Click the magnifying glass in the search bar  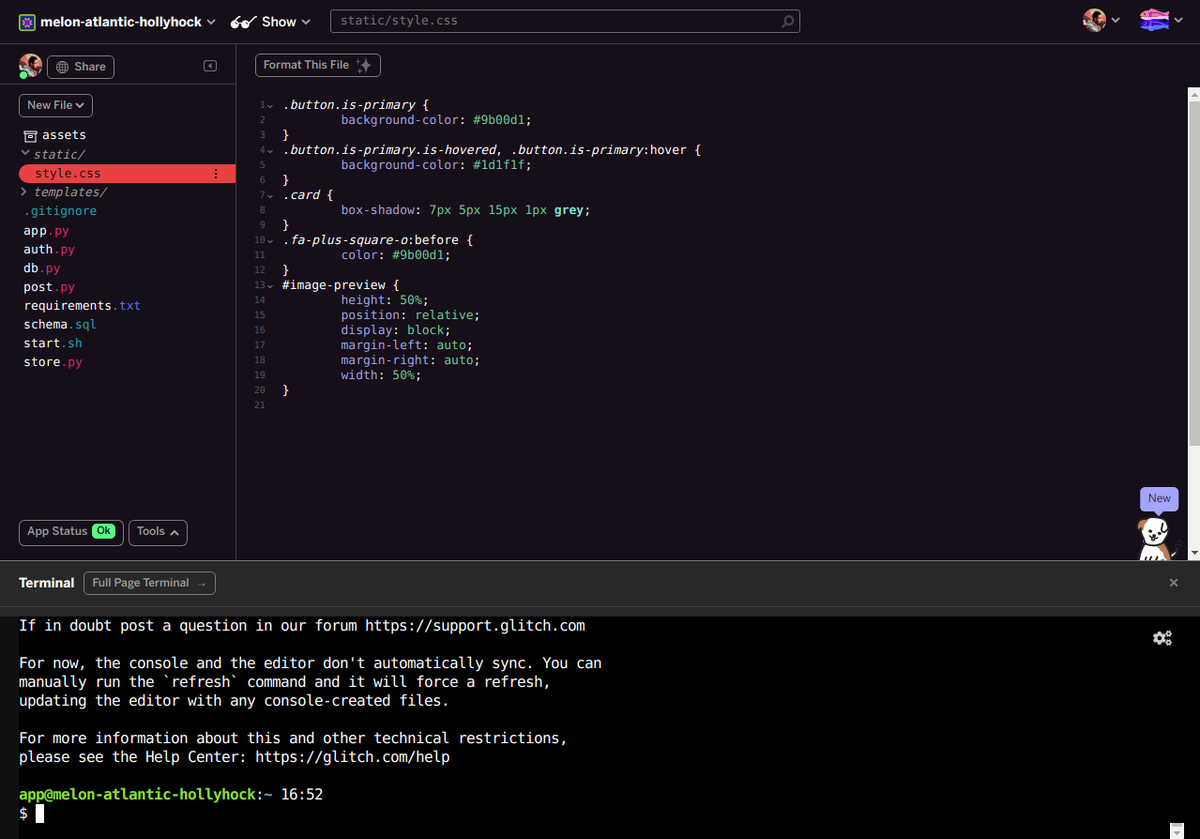(x=787, y=21)
